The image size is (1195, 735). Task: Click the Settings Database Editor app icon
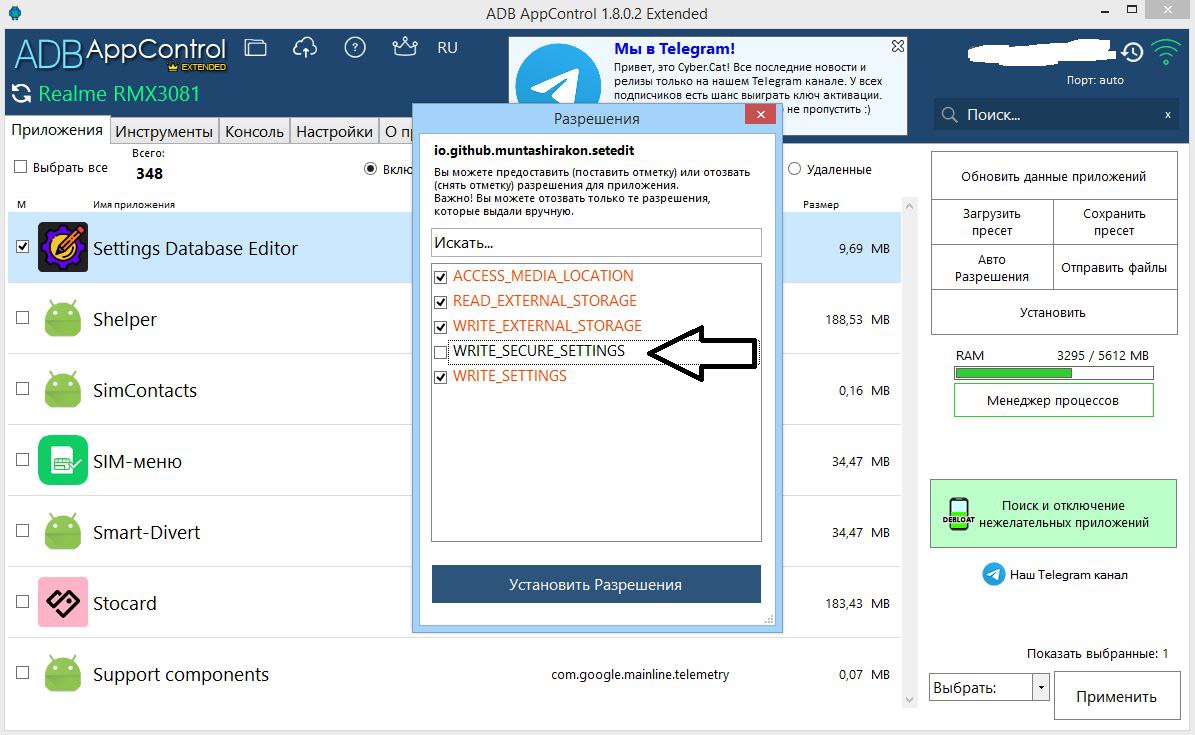[62, 247]
